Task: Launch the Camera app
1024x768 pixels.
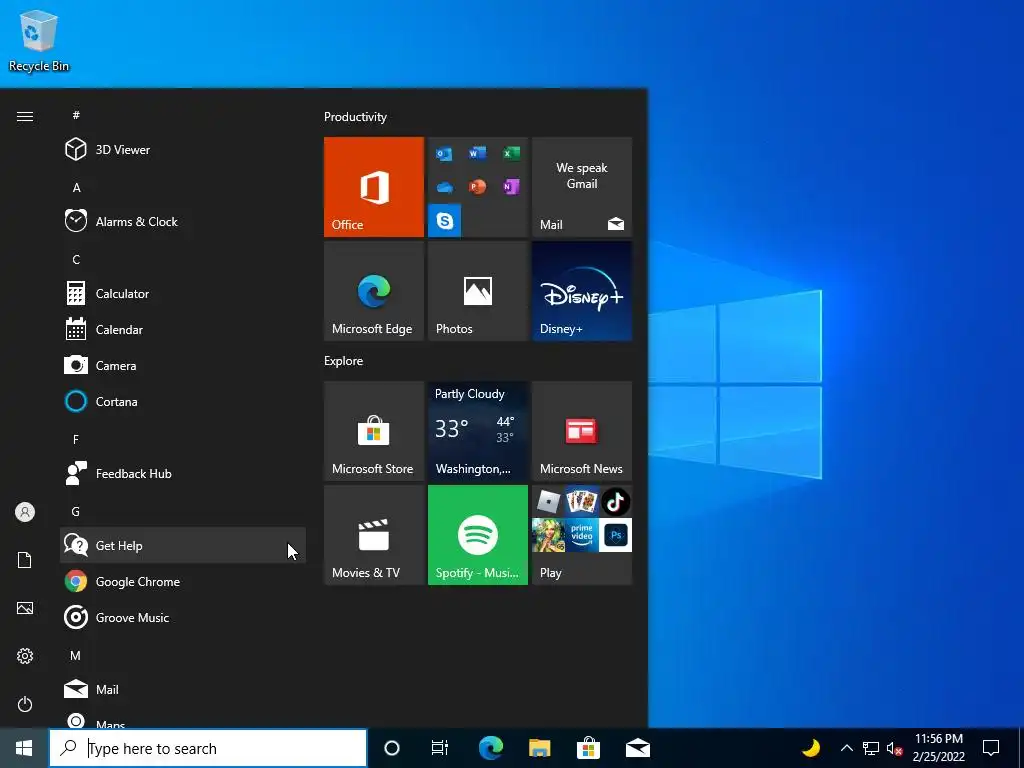Action: click(183, 365)
